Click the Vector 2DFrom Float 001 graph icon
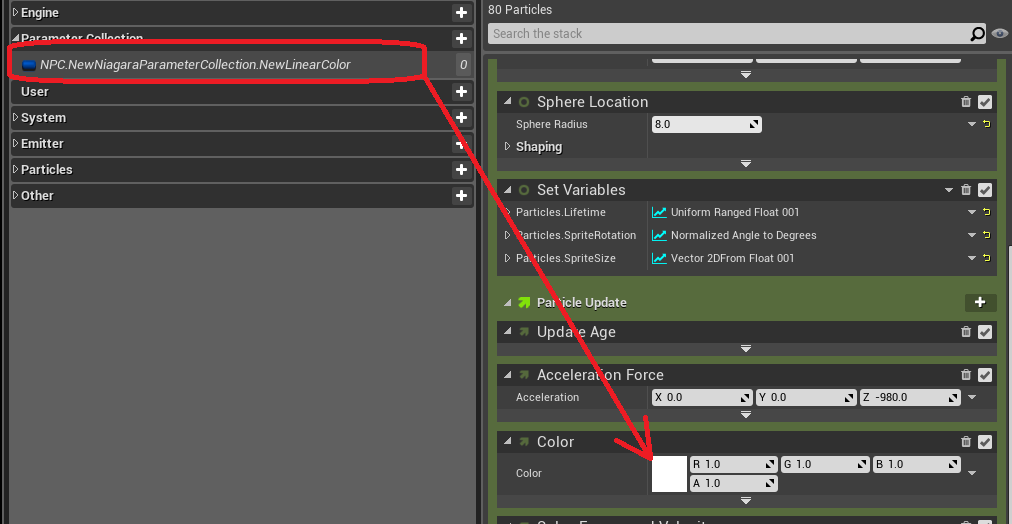Screen dimensions: 1012x524 [659, 258]
